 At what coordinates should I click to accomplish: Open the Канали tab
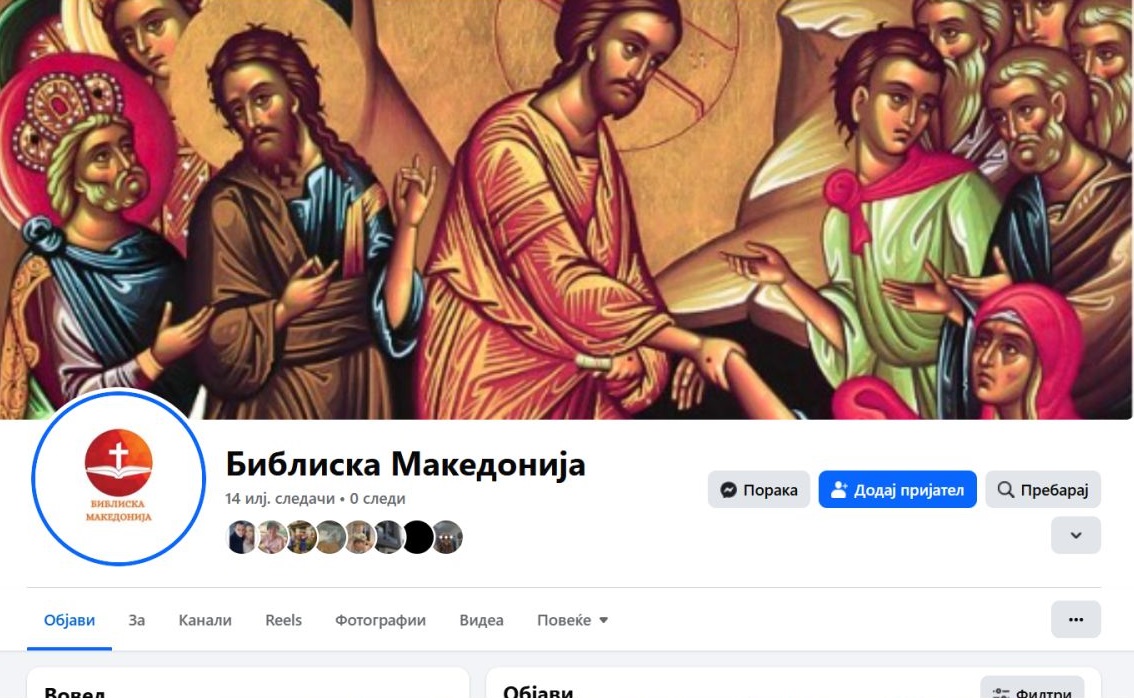tap(205, 620)
